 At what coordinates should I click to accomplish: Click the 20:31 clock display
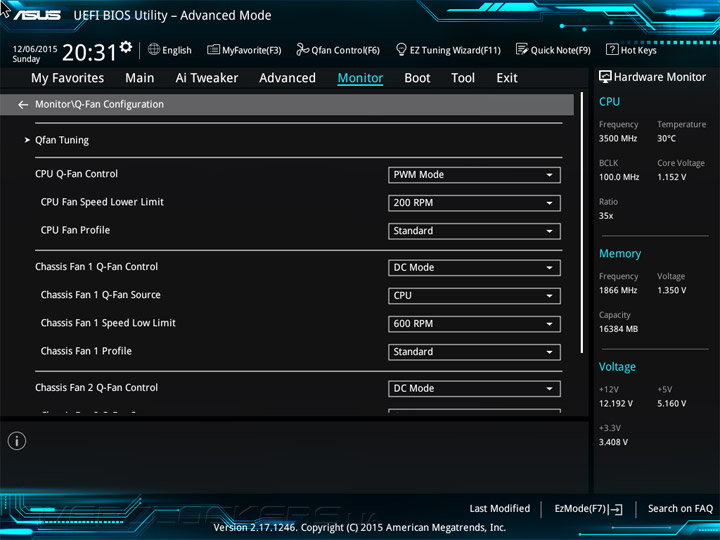[89, 52]
